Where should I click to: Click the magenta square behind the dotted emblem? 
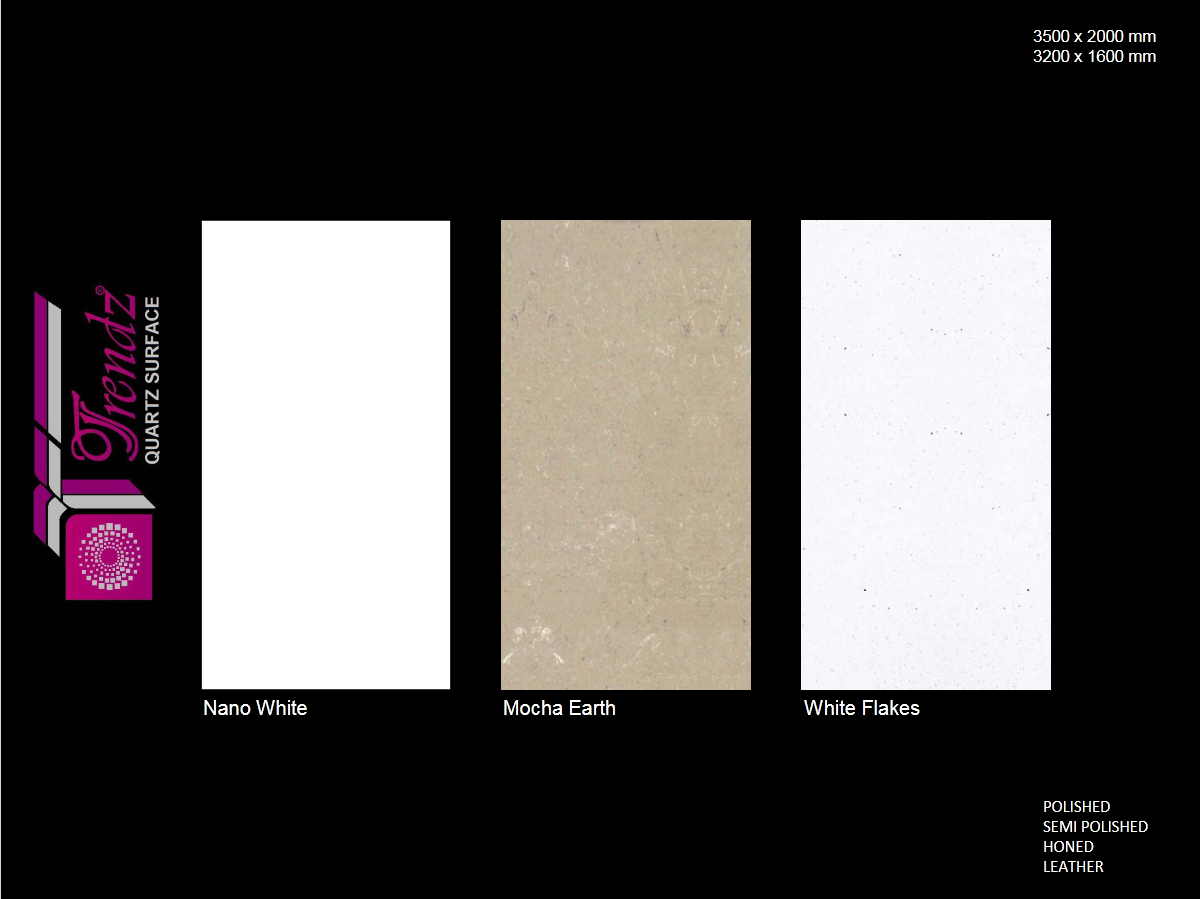coord(76,588)
